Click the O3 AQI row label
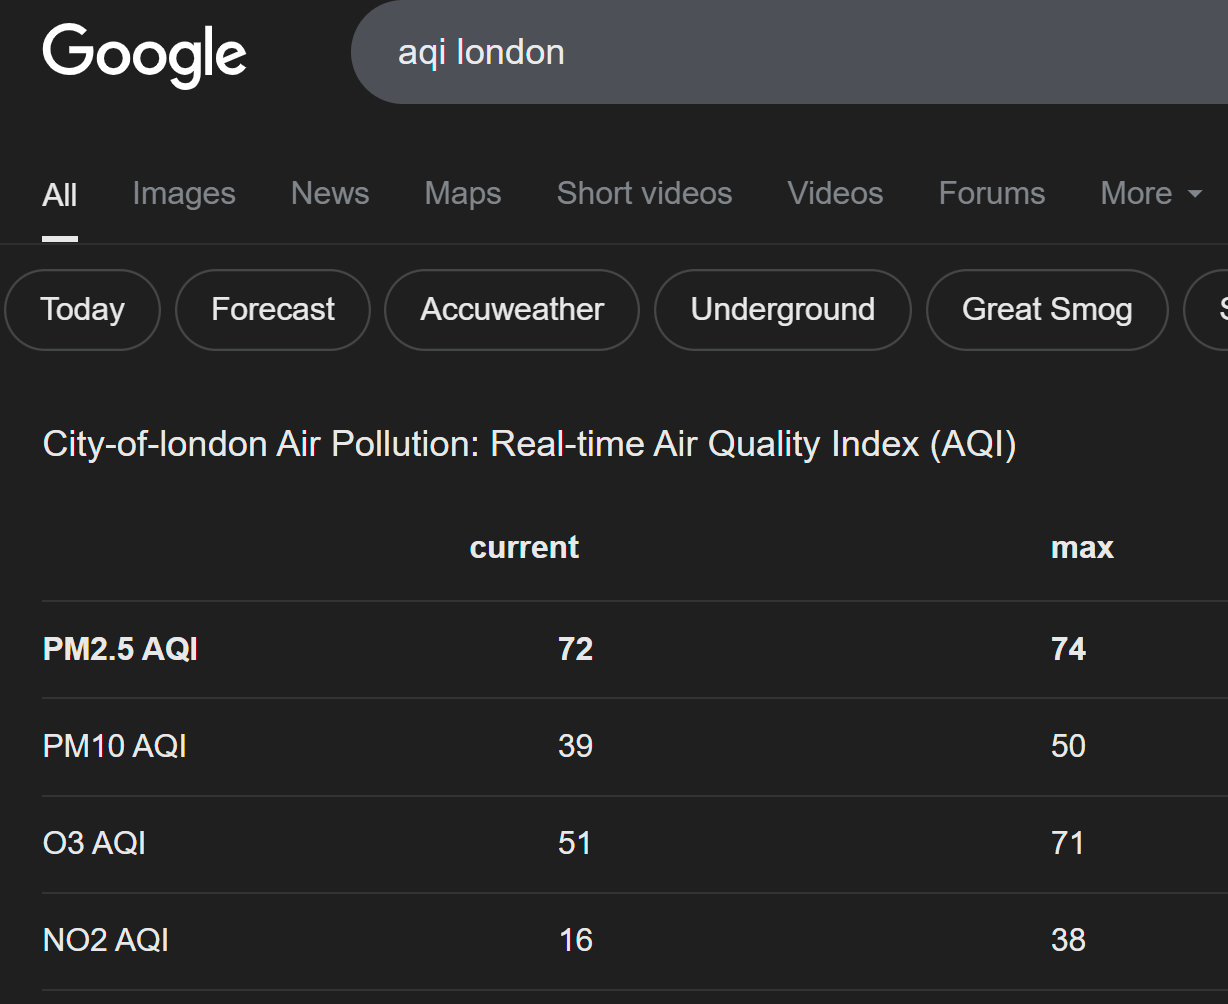1228x1004 pixels. tap(94, 843)
